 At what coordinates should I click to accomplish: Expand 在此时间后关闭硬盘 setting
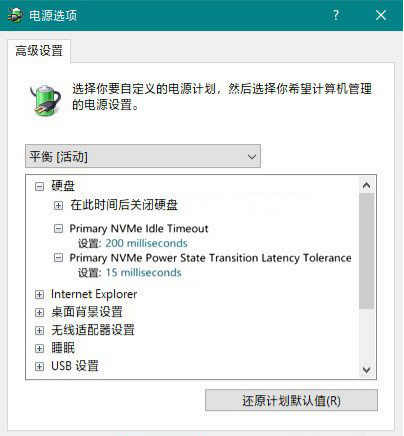coord(58,205)
